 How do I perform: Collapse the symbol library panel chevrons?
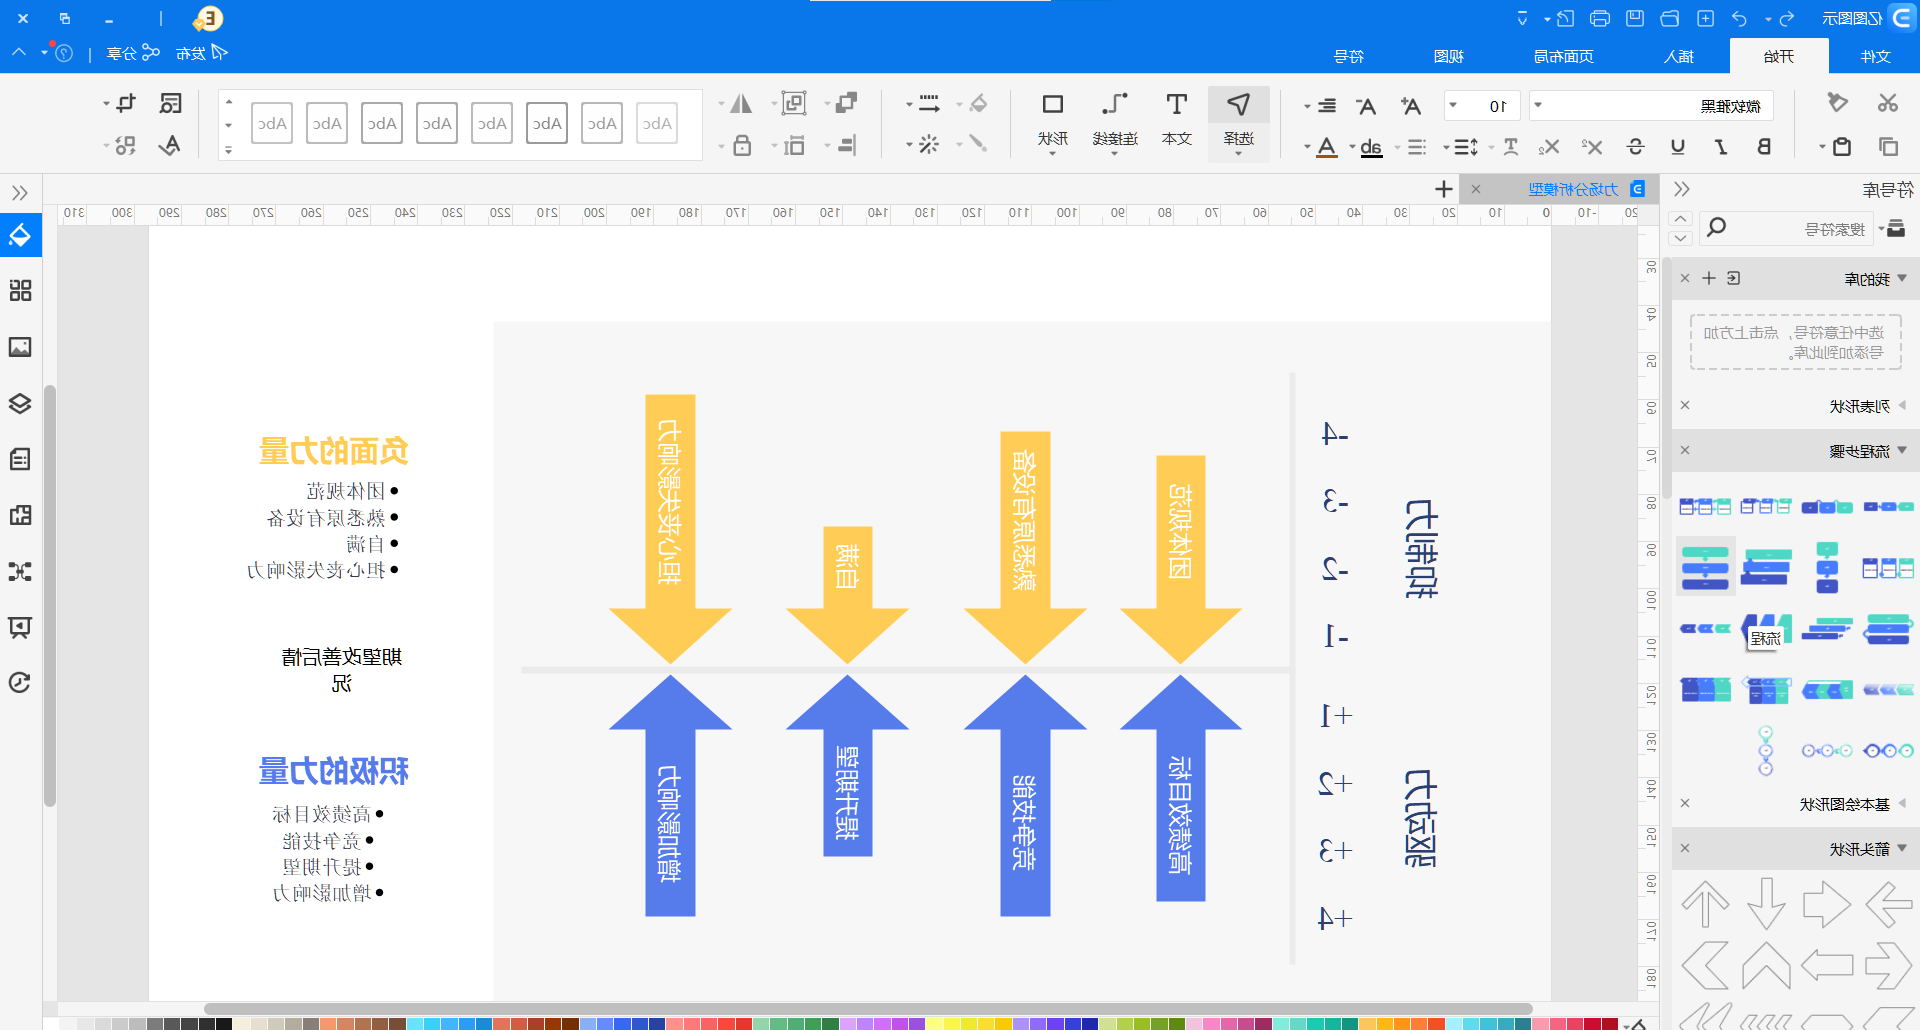click(x=1681, y=189)
